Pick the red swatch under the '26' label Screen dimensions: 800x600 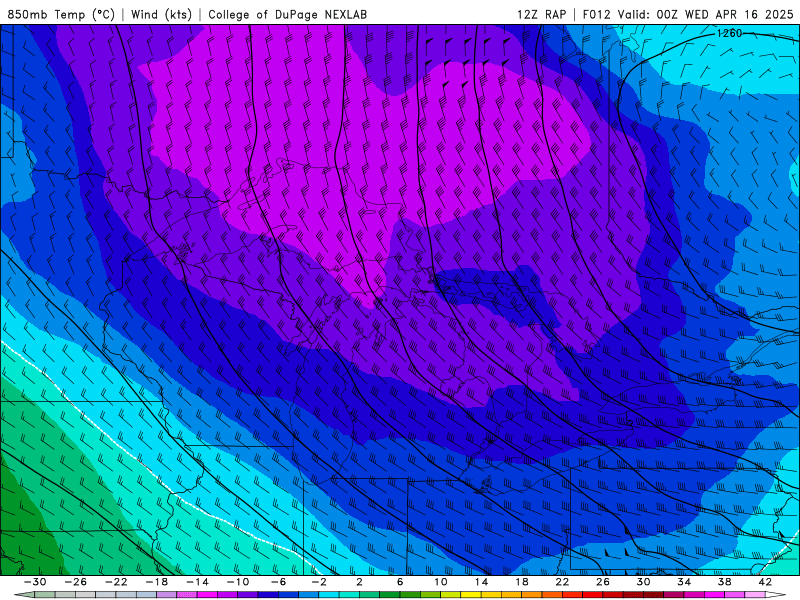click(592, 594)
